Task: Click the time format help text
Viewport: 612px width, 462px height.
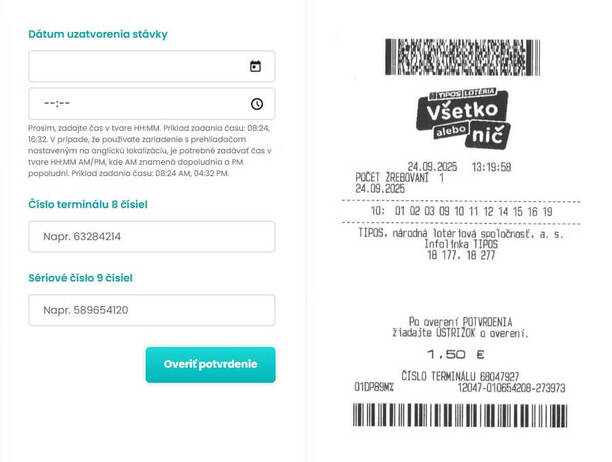Action: tap(150, 151)
